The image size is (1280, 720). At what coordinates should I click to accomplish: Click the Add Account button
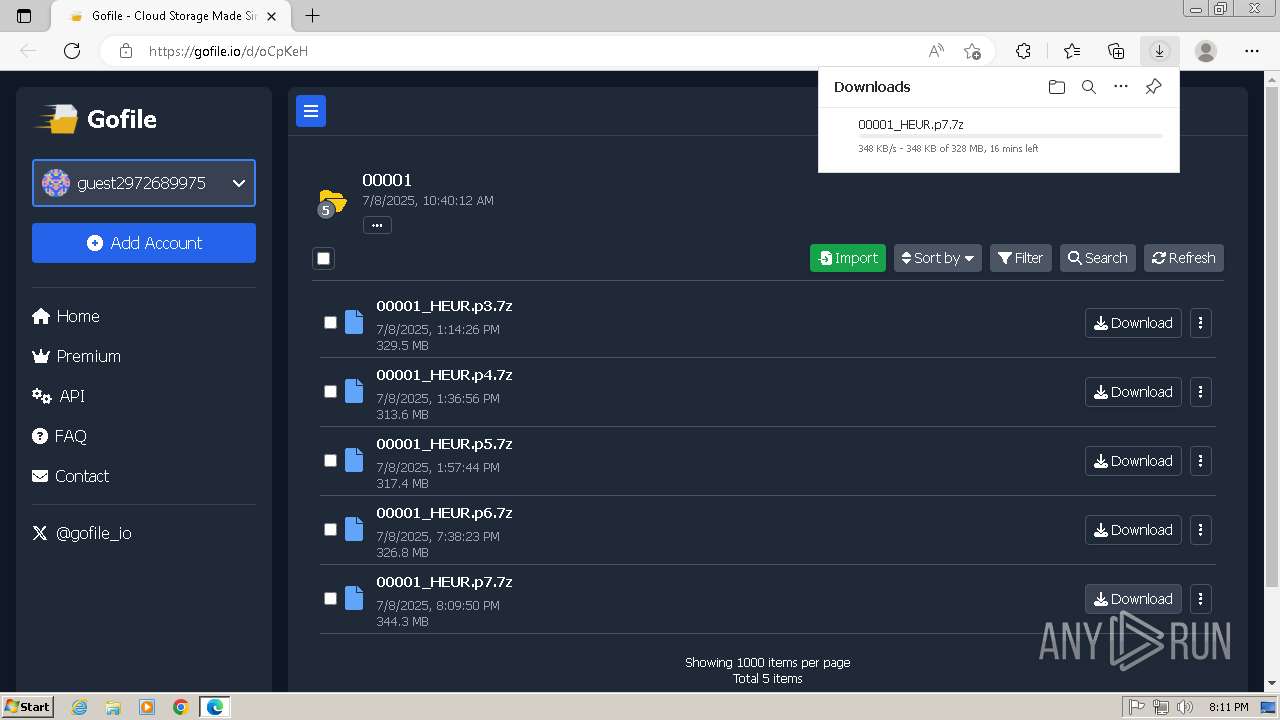point(144,243)
